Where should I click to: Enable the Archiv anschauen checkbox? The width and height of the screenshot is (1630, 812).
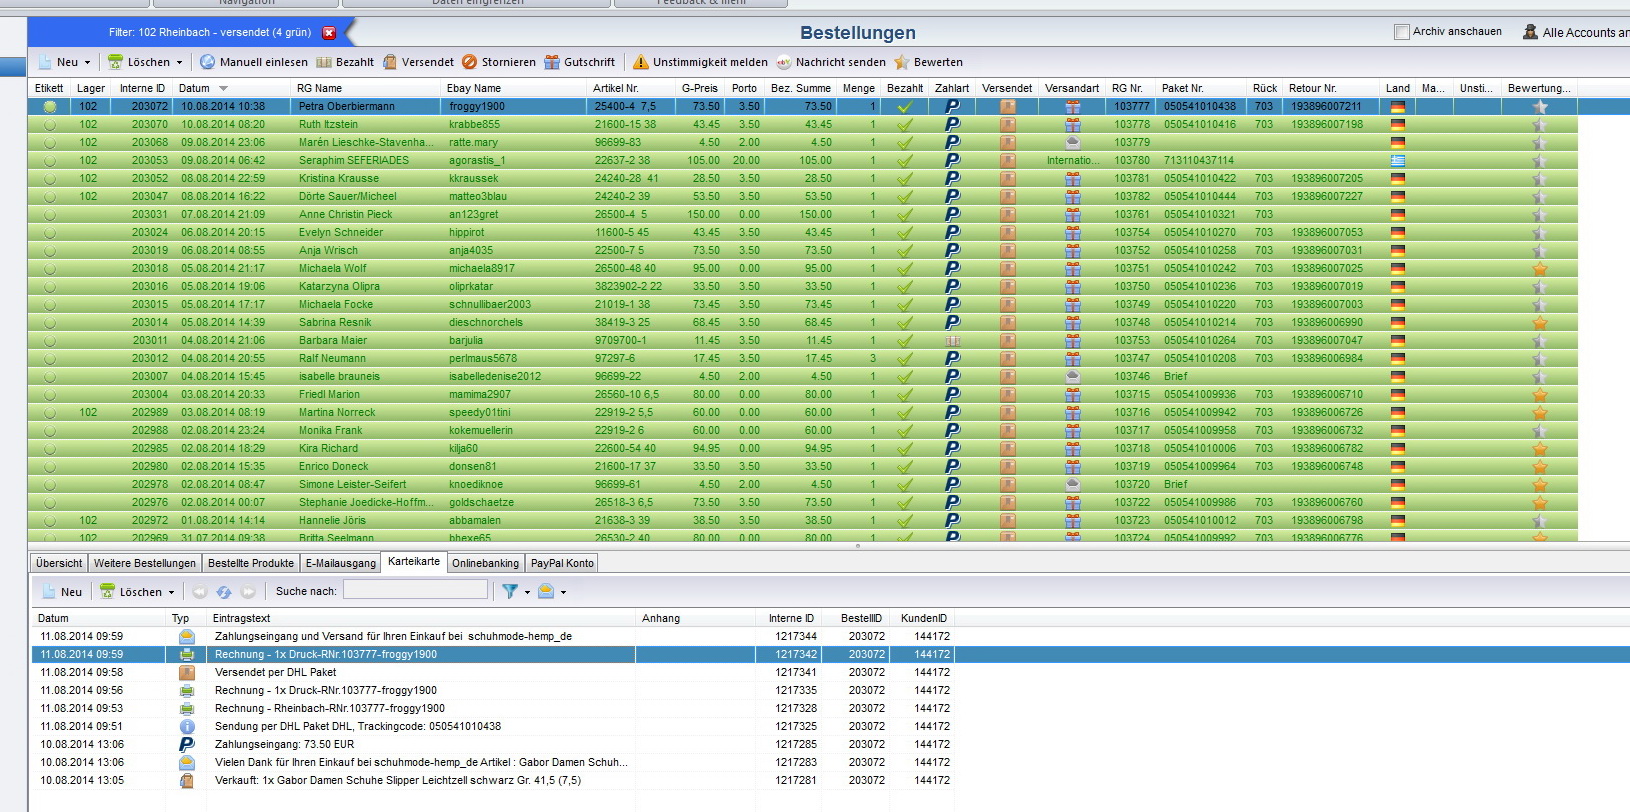pyautogui.click(x=1402, y=32)
